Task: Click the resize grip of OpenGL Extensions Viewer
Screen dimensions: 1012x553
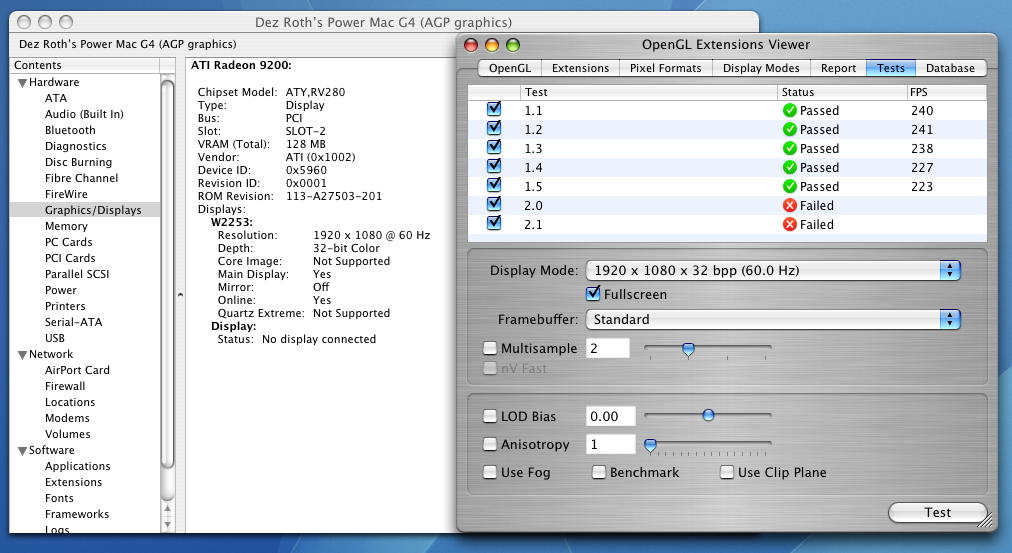Action: coord(986,520)
